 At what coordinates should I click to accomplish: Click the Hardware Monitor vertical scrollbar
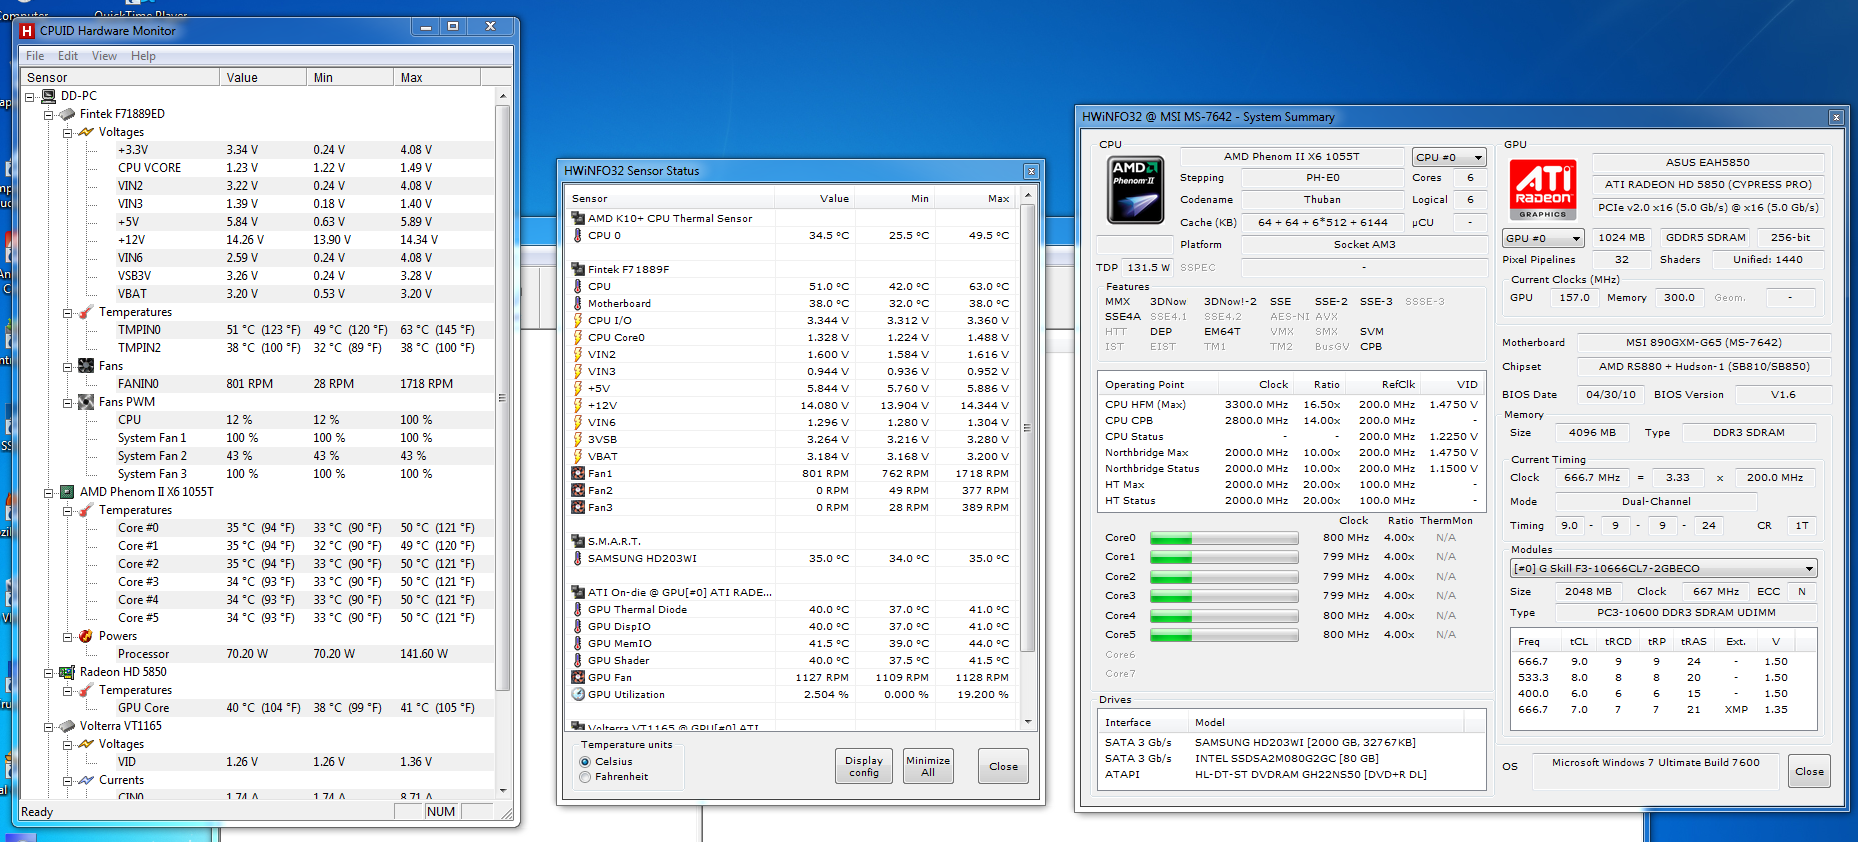pos(503,397)
